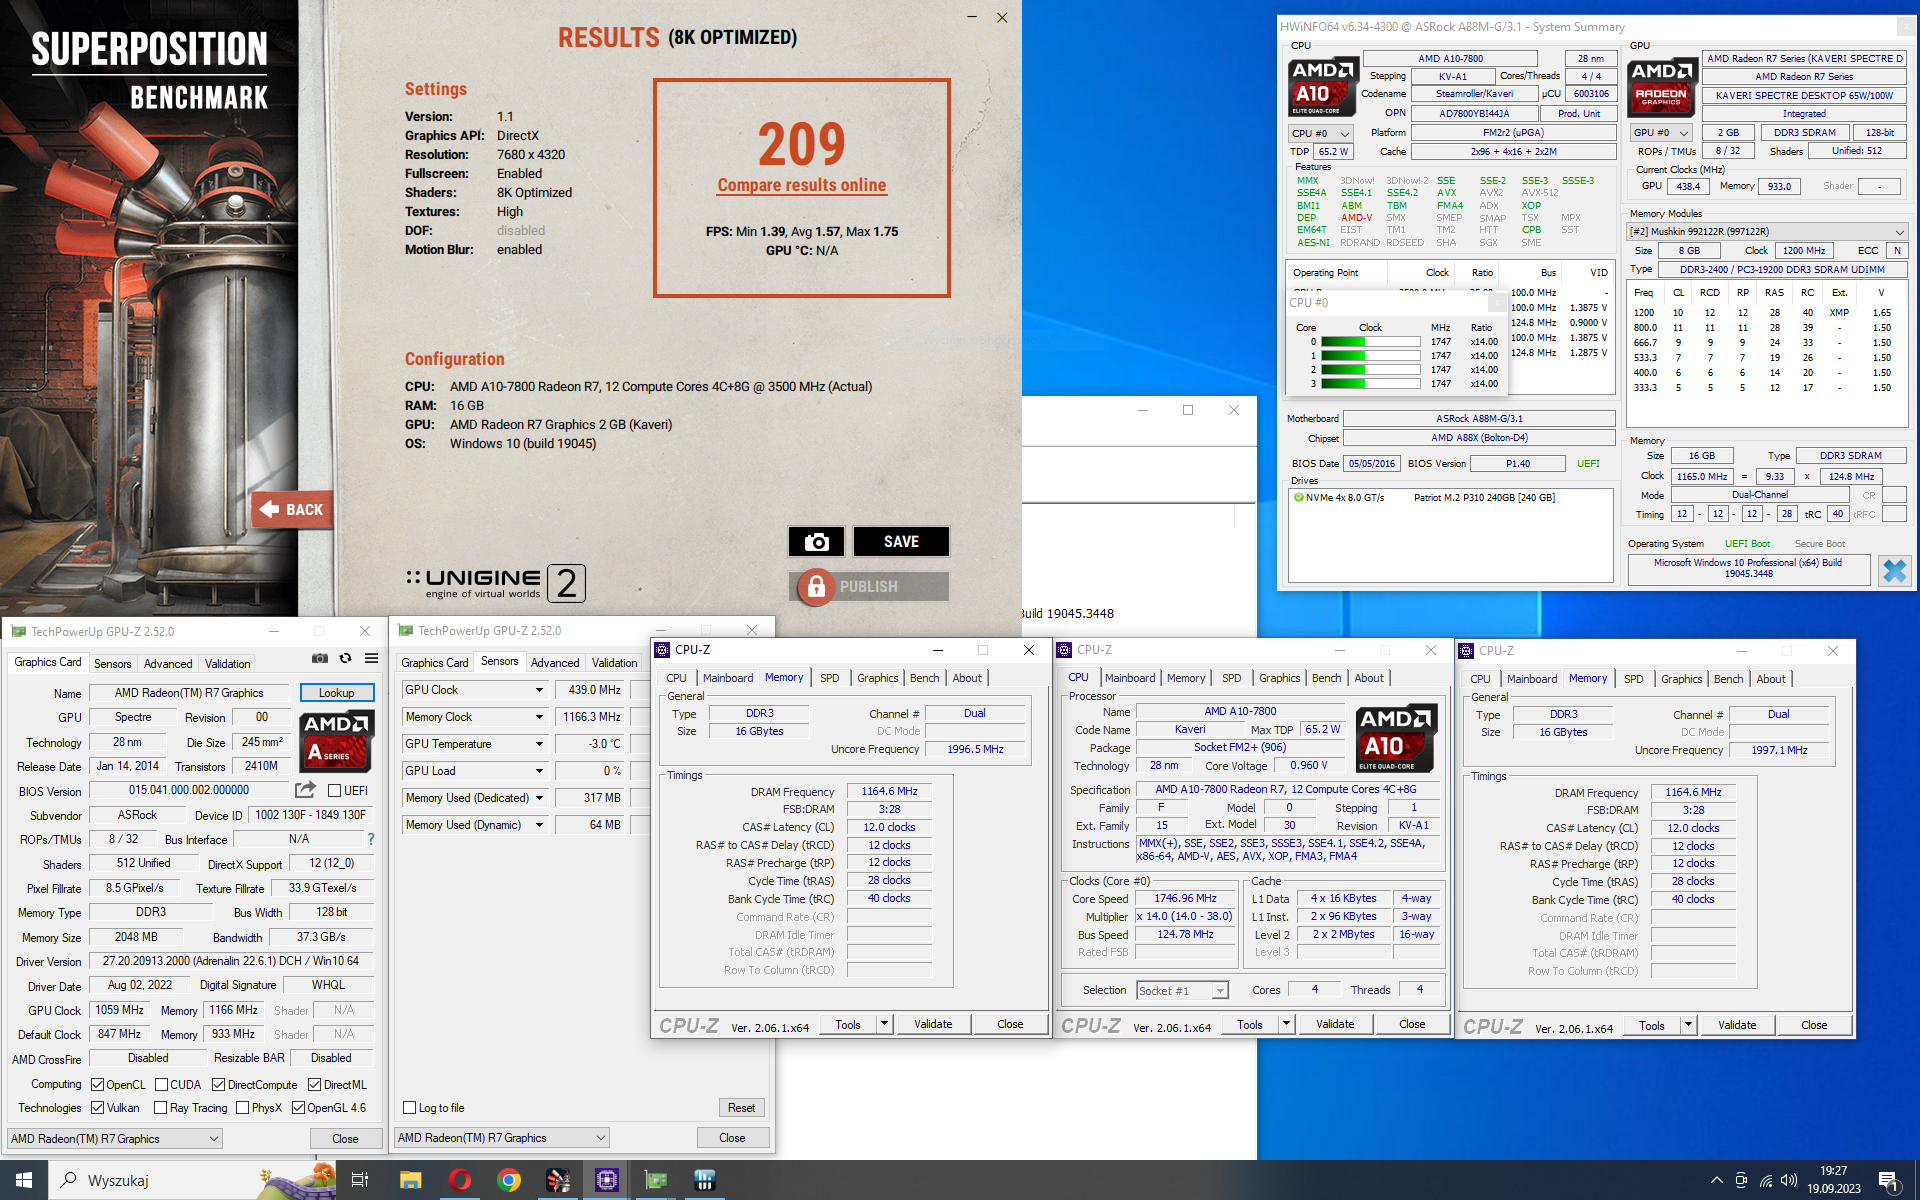1920x1200 pixels.
Task: Click the Core 0 clock usage bar in HWiNFO
Action: pyautogui.click(x=1370, y=342)
